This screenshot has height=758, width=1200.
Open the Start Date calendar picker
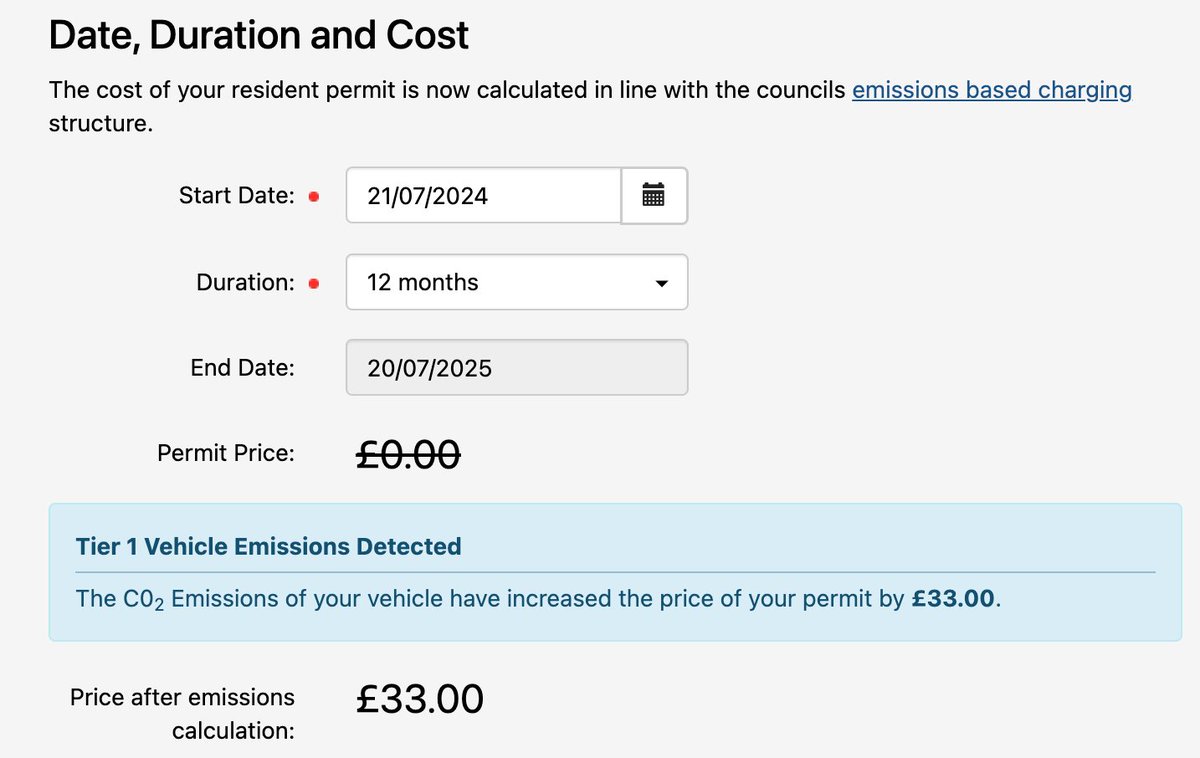tap(654, 195)
